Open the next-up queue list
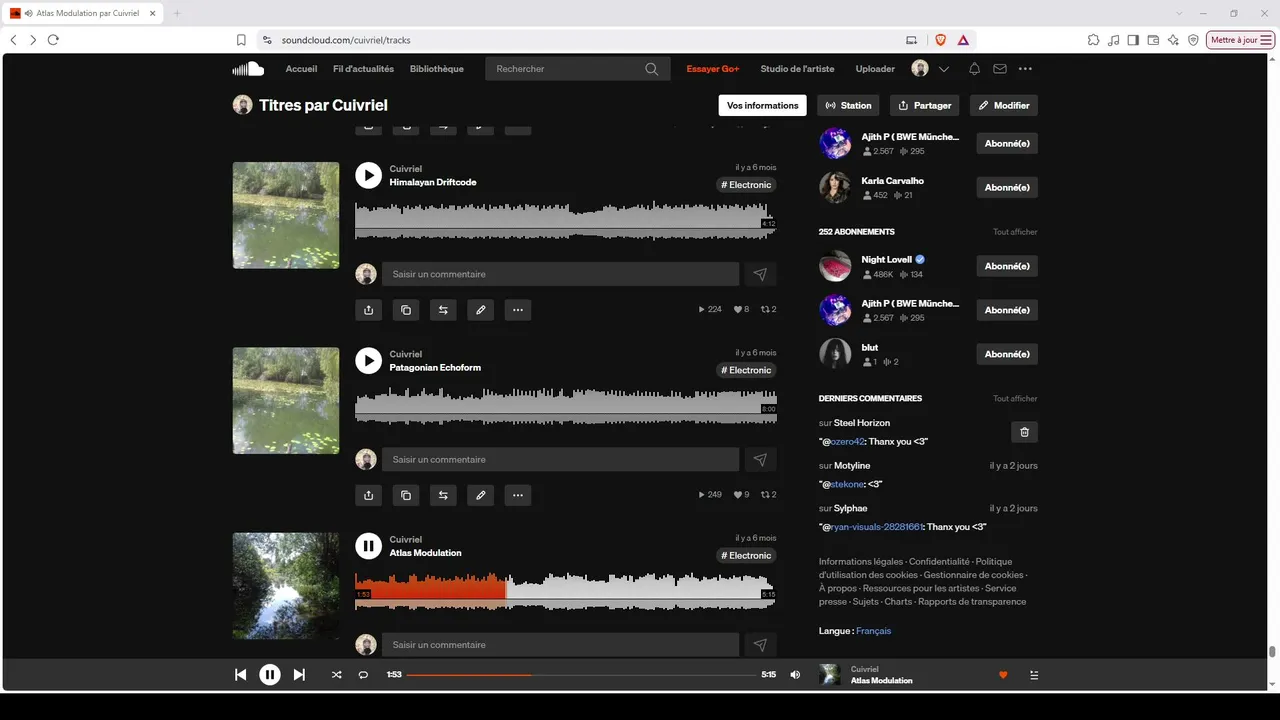 (1034, 675)
